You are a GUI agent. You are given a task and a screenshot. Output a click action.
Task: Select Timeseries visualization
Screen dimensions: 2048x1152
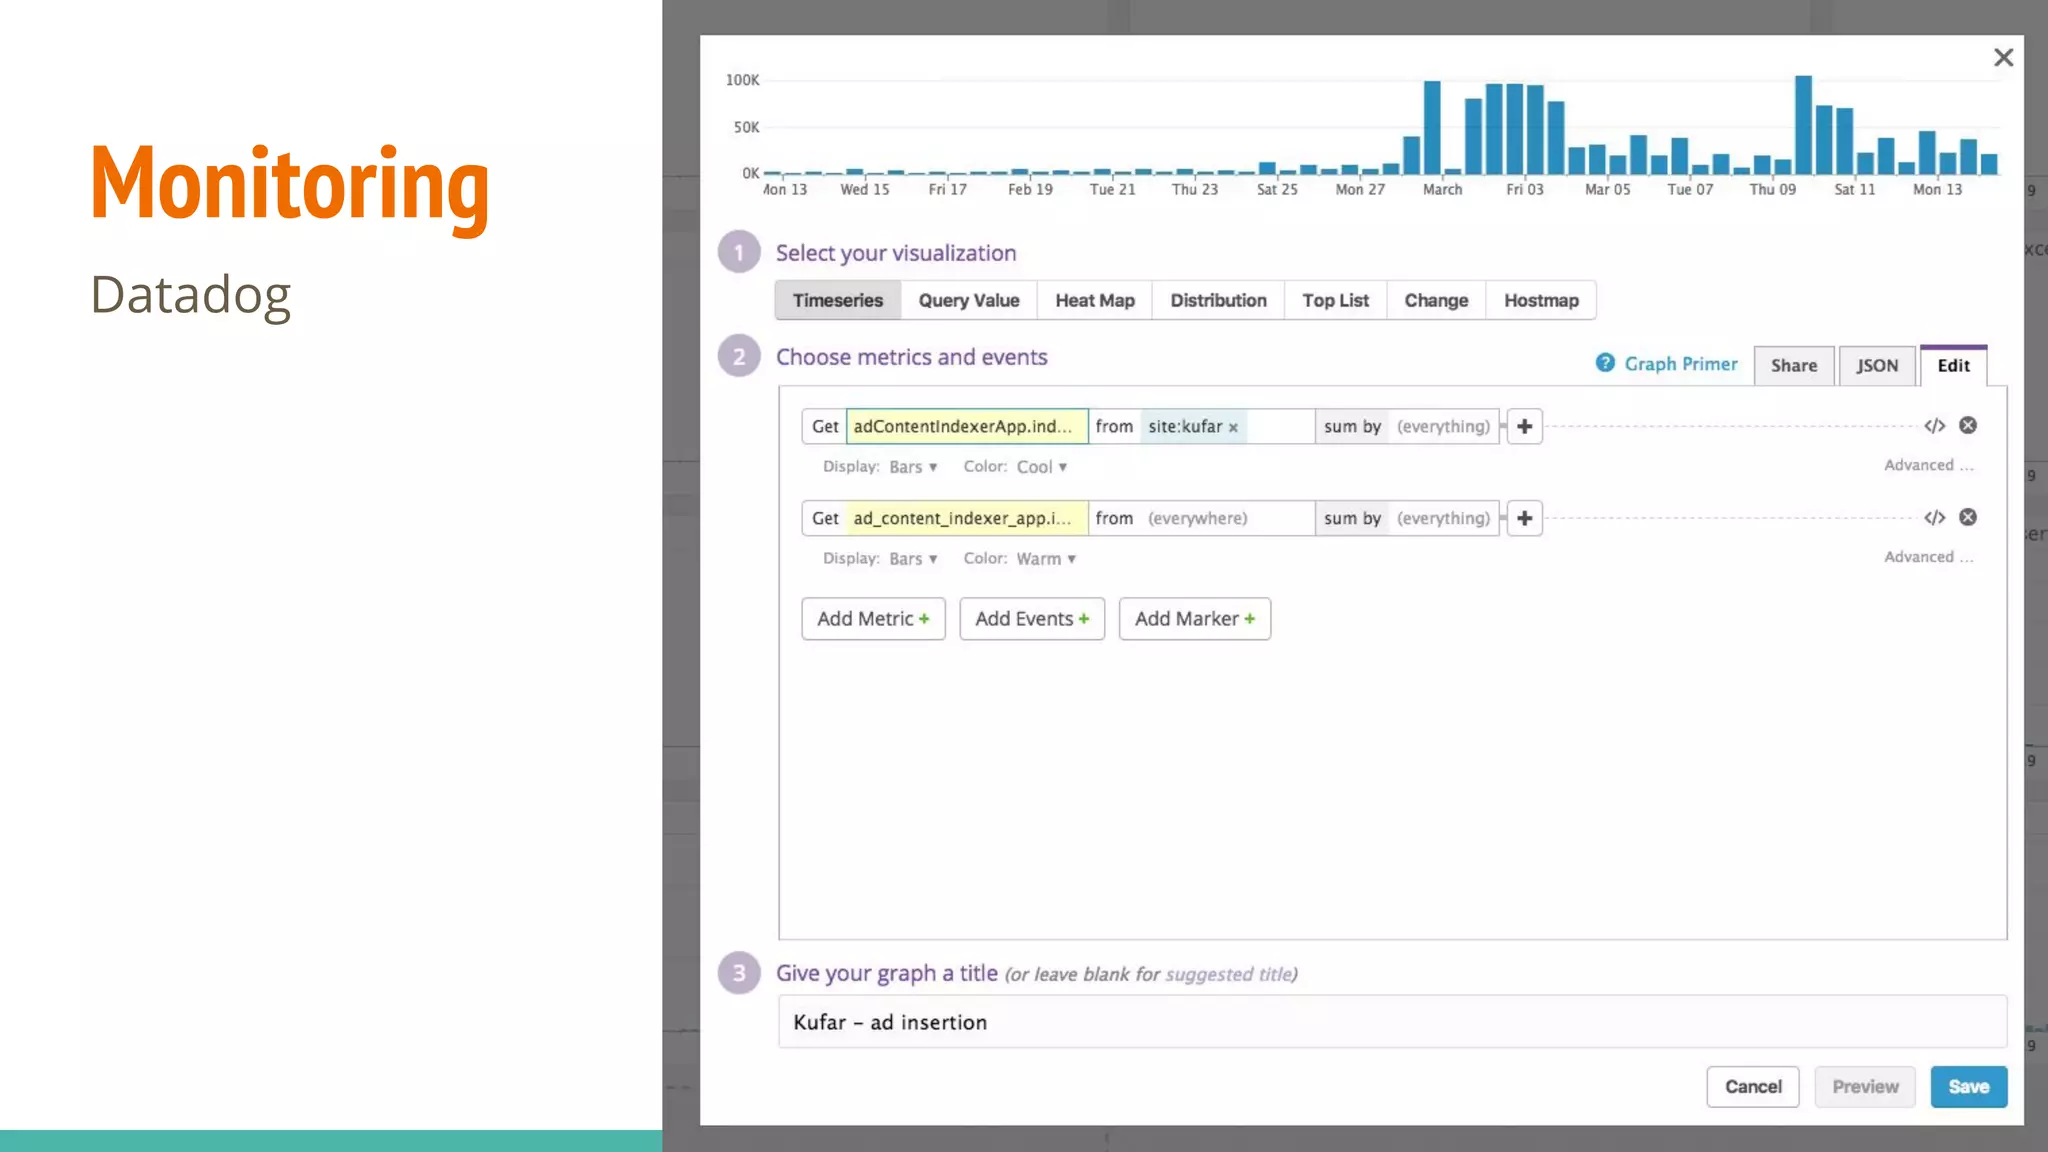(838, 301)
